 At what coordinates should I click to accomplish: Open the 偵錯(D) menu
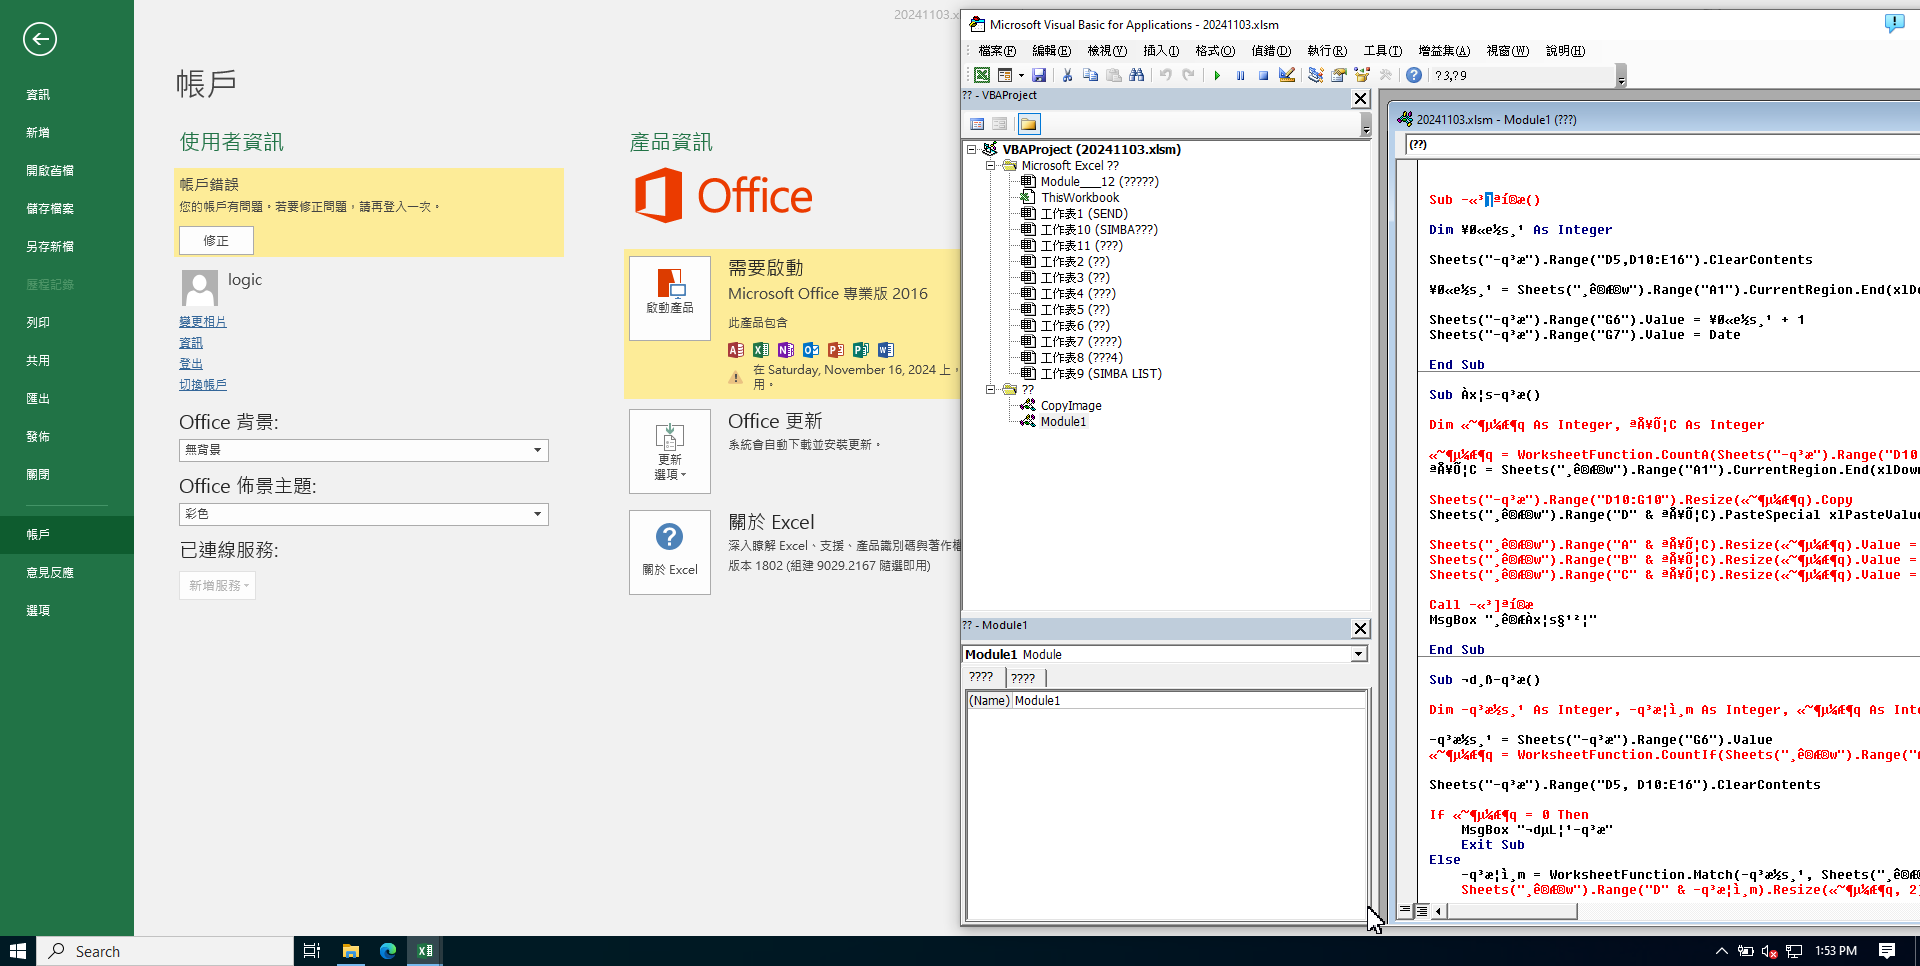(1270, 51)
